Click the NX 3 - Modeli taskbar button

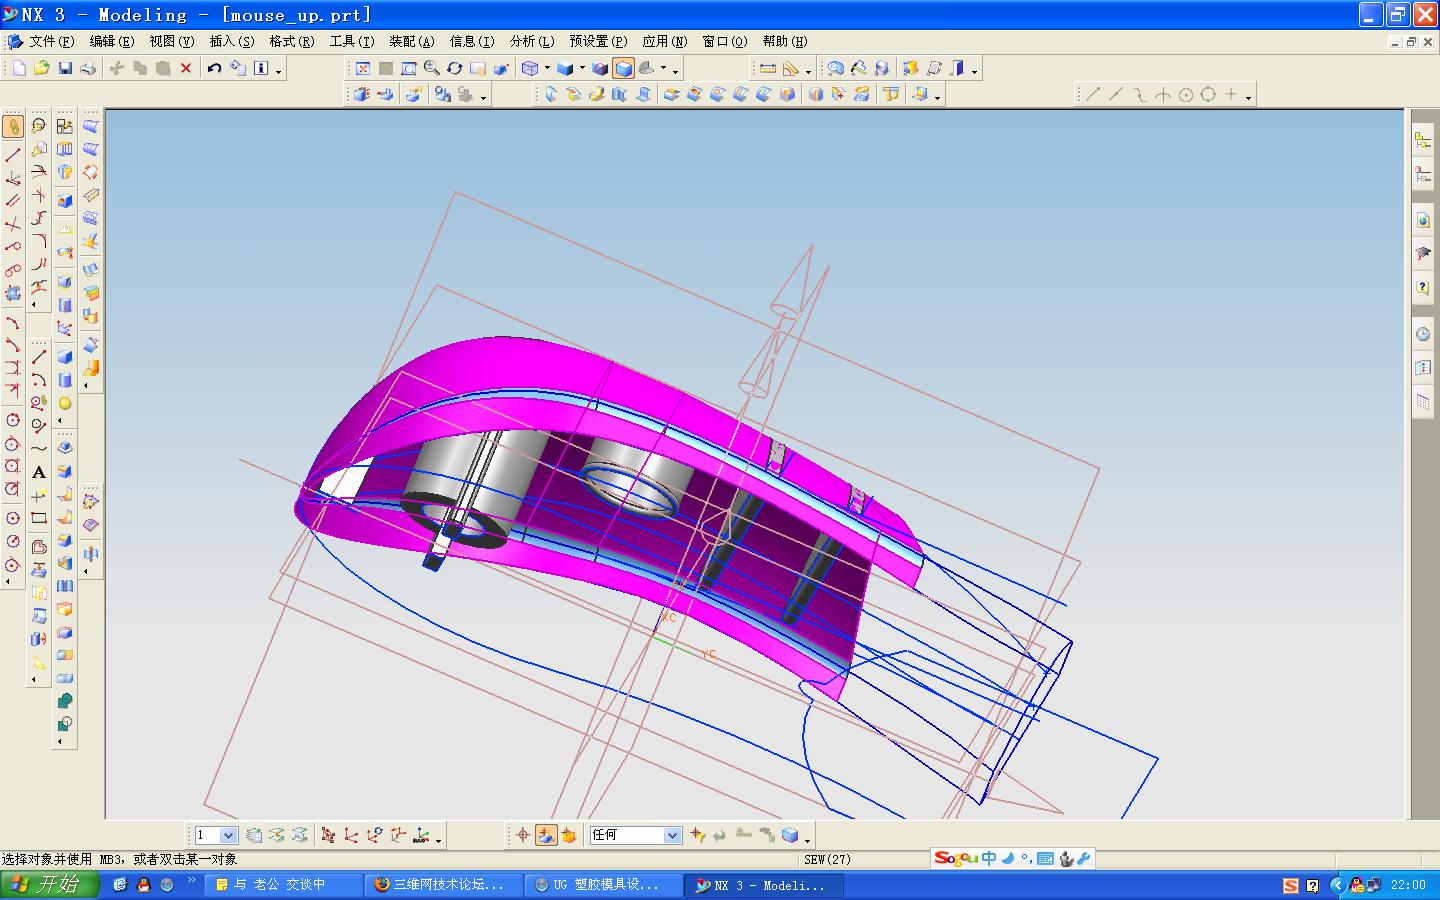coord(765,885)
